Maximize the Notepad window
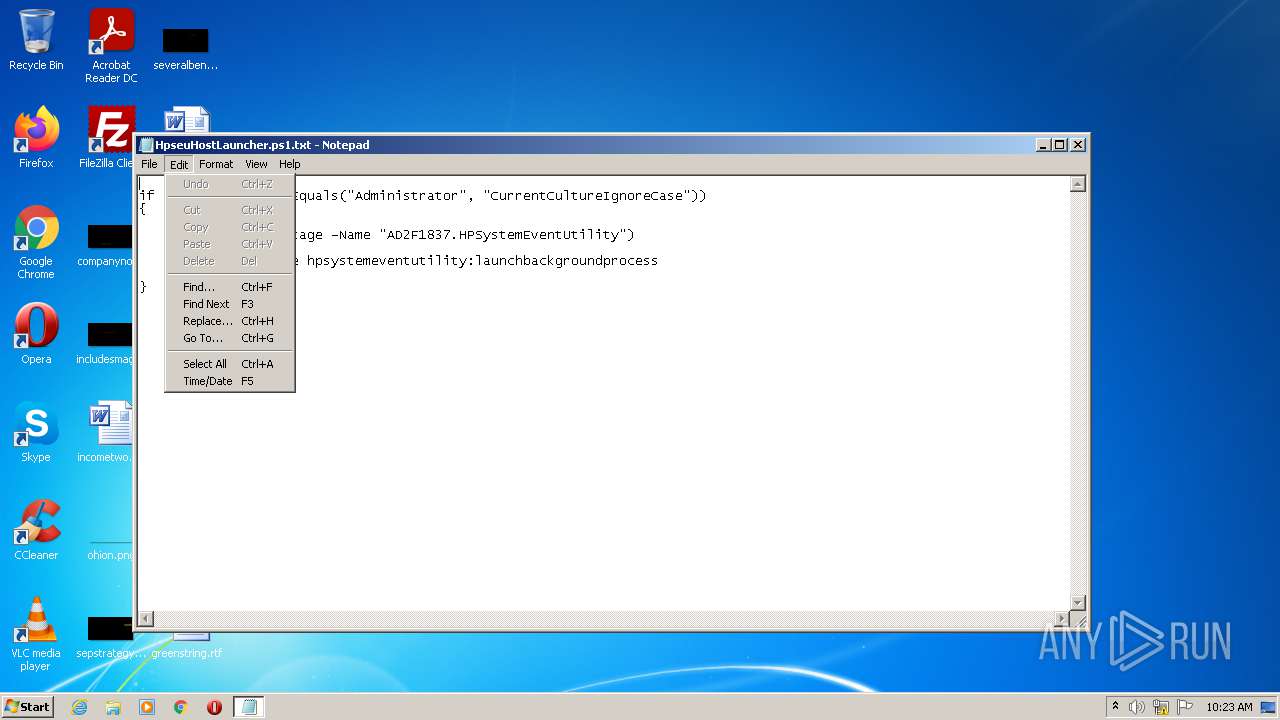Screen dimensions: 1280x720 (1060, 145)
